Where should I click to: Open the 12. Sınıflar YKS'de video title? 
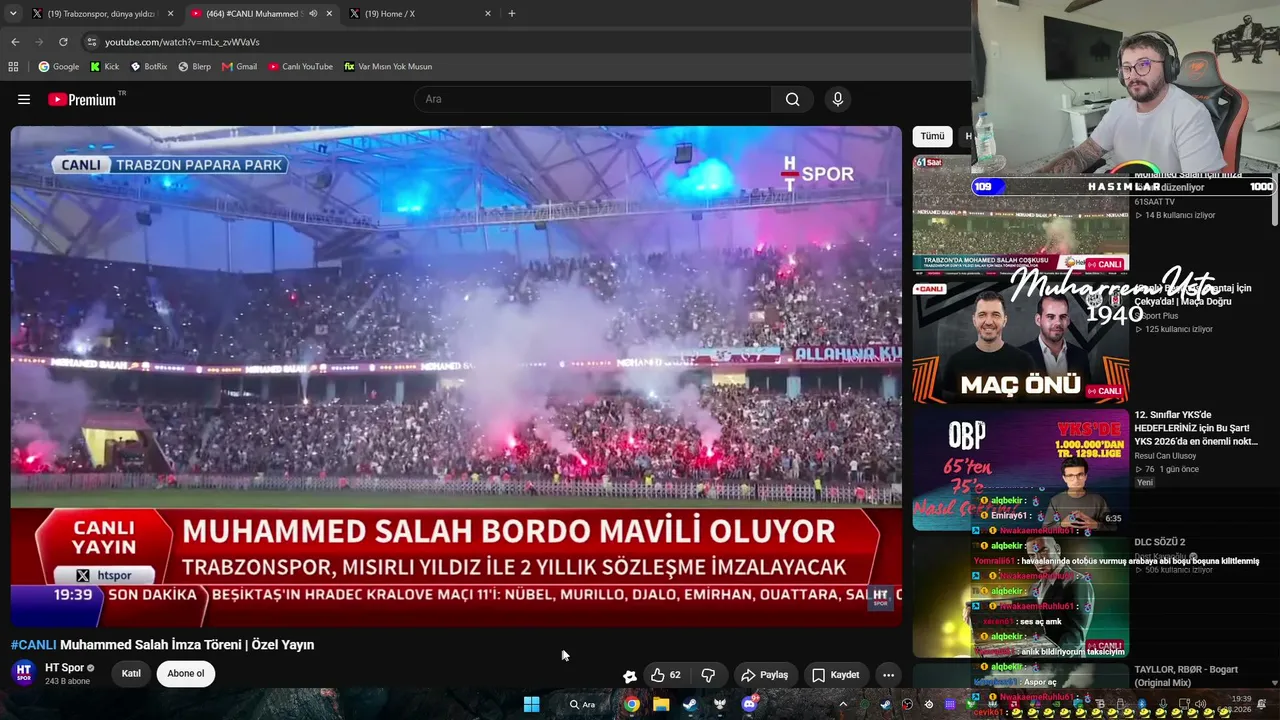click(1196, 428)
